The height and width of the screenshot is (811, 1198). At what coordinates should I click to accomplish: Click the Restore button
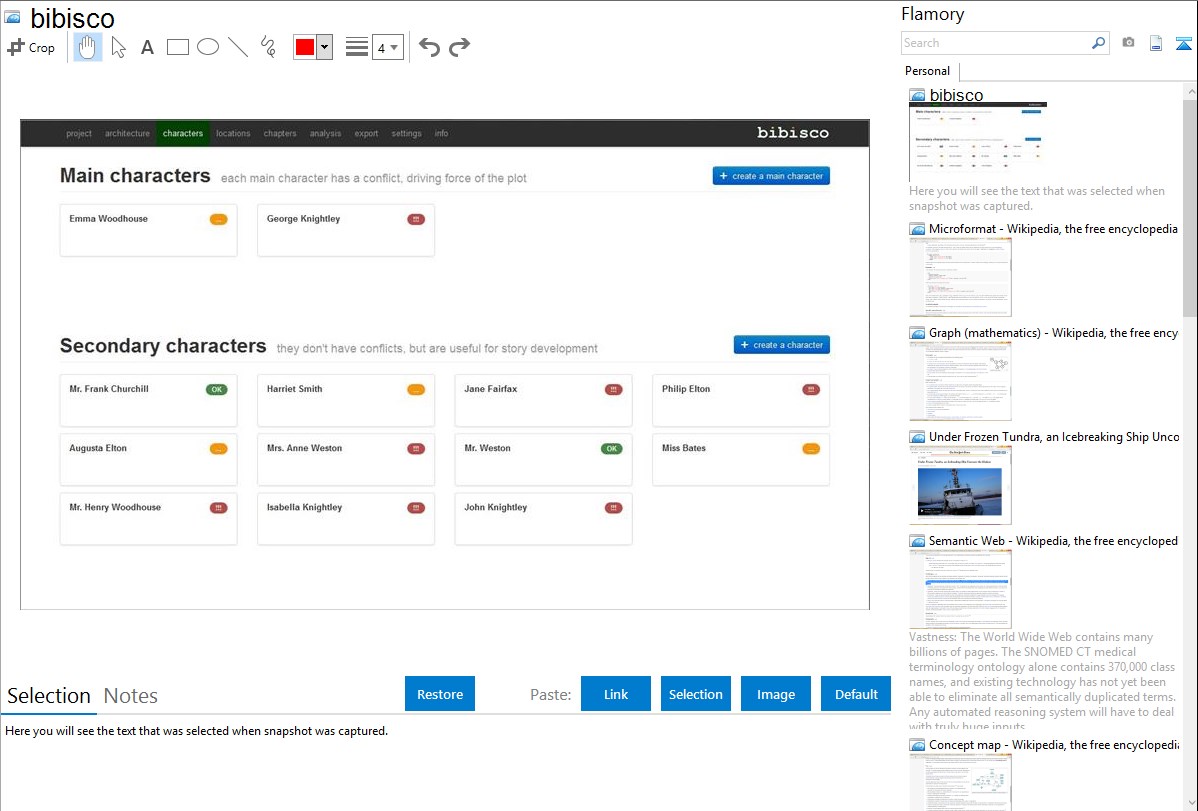[x=440, y=694]
